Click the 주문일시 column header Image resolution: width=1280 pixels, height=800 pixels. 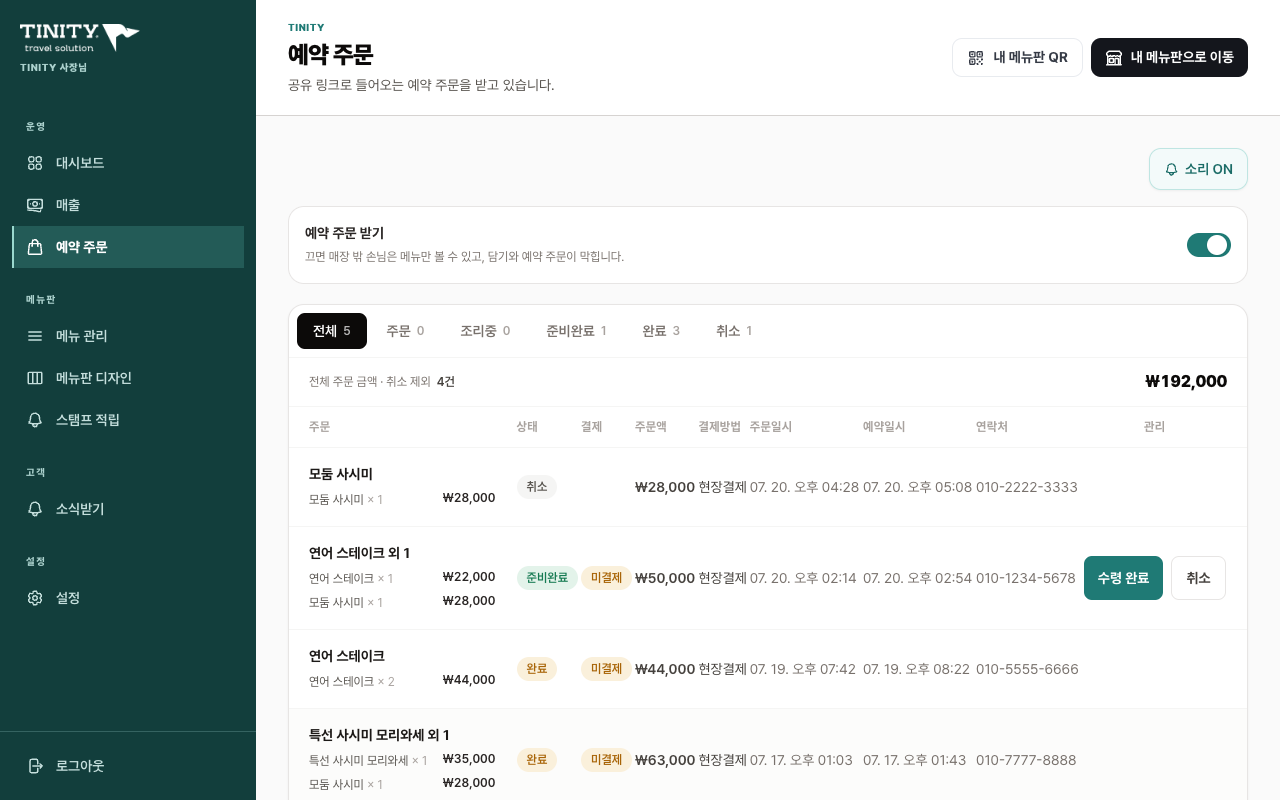[x=771, y=427]
